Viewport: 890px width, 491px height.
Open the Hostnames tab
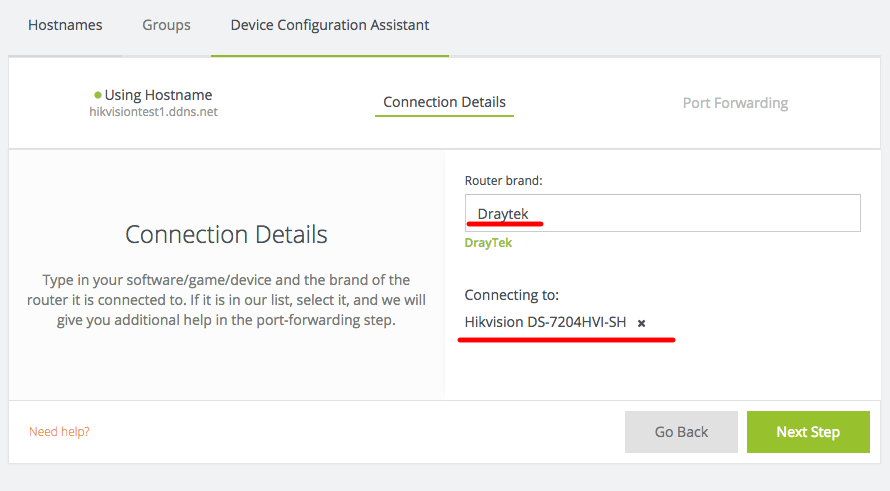pyautogui.click(x=65, y=25)
